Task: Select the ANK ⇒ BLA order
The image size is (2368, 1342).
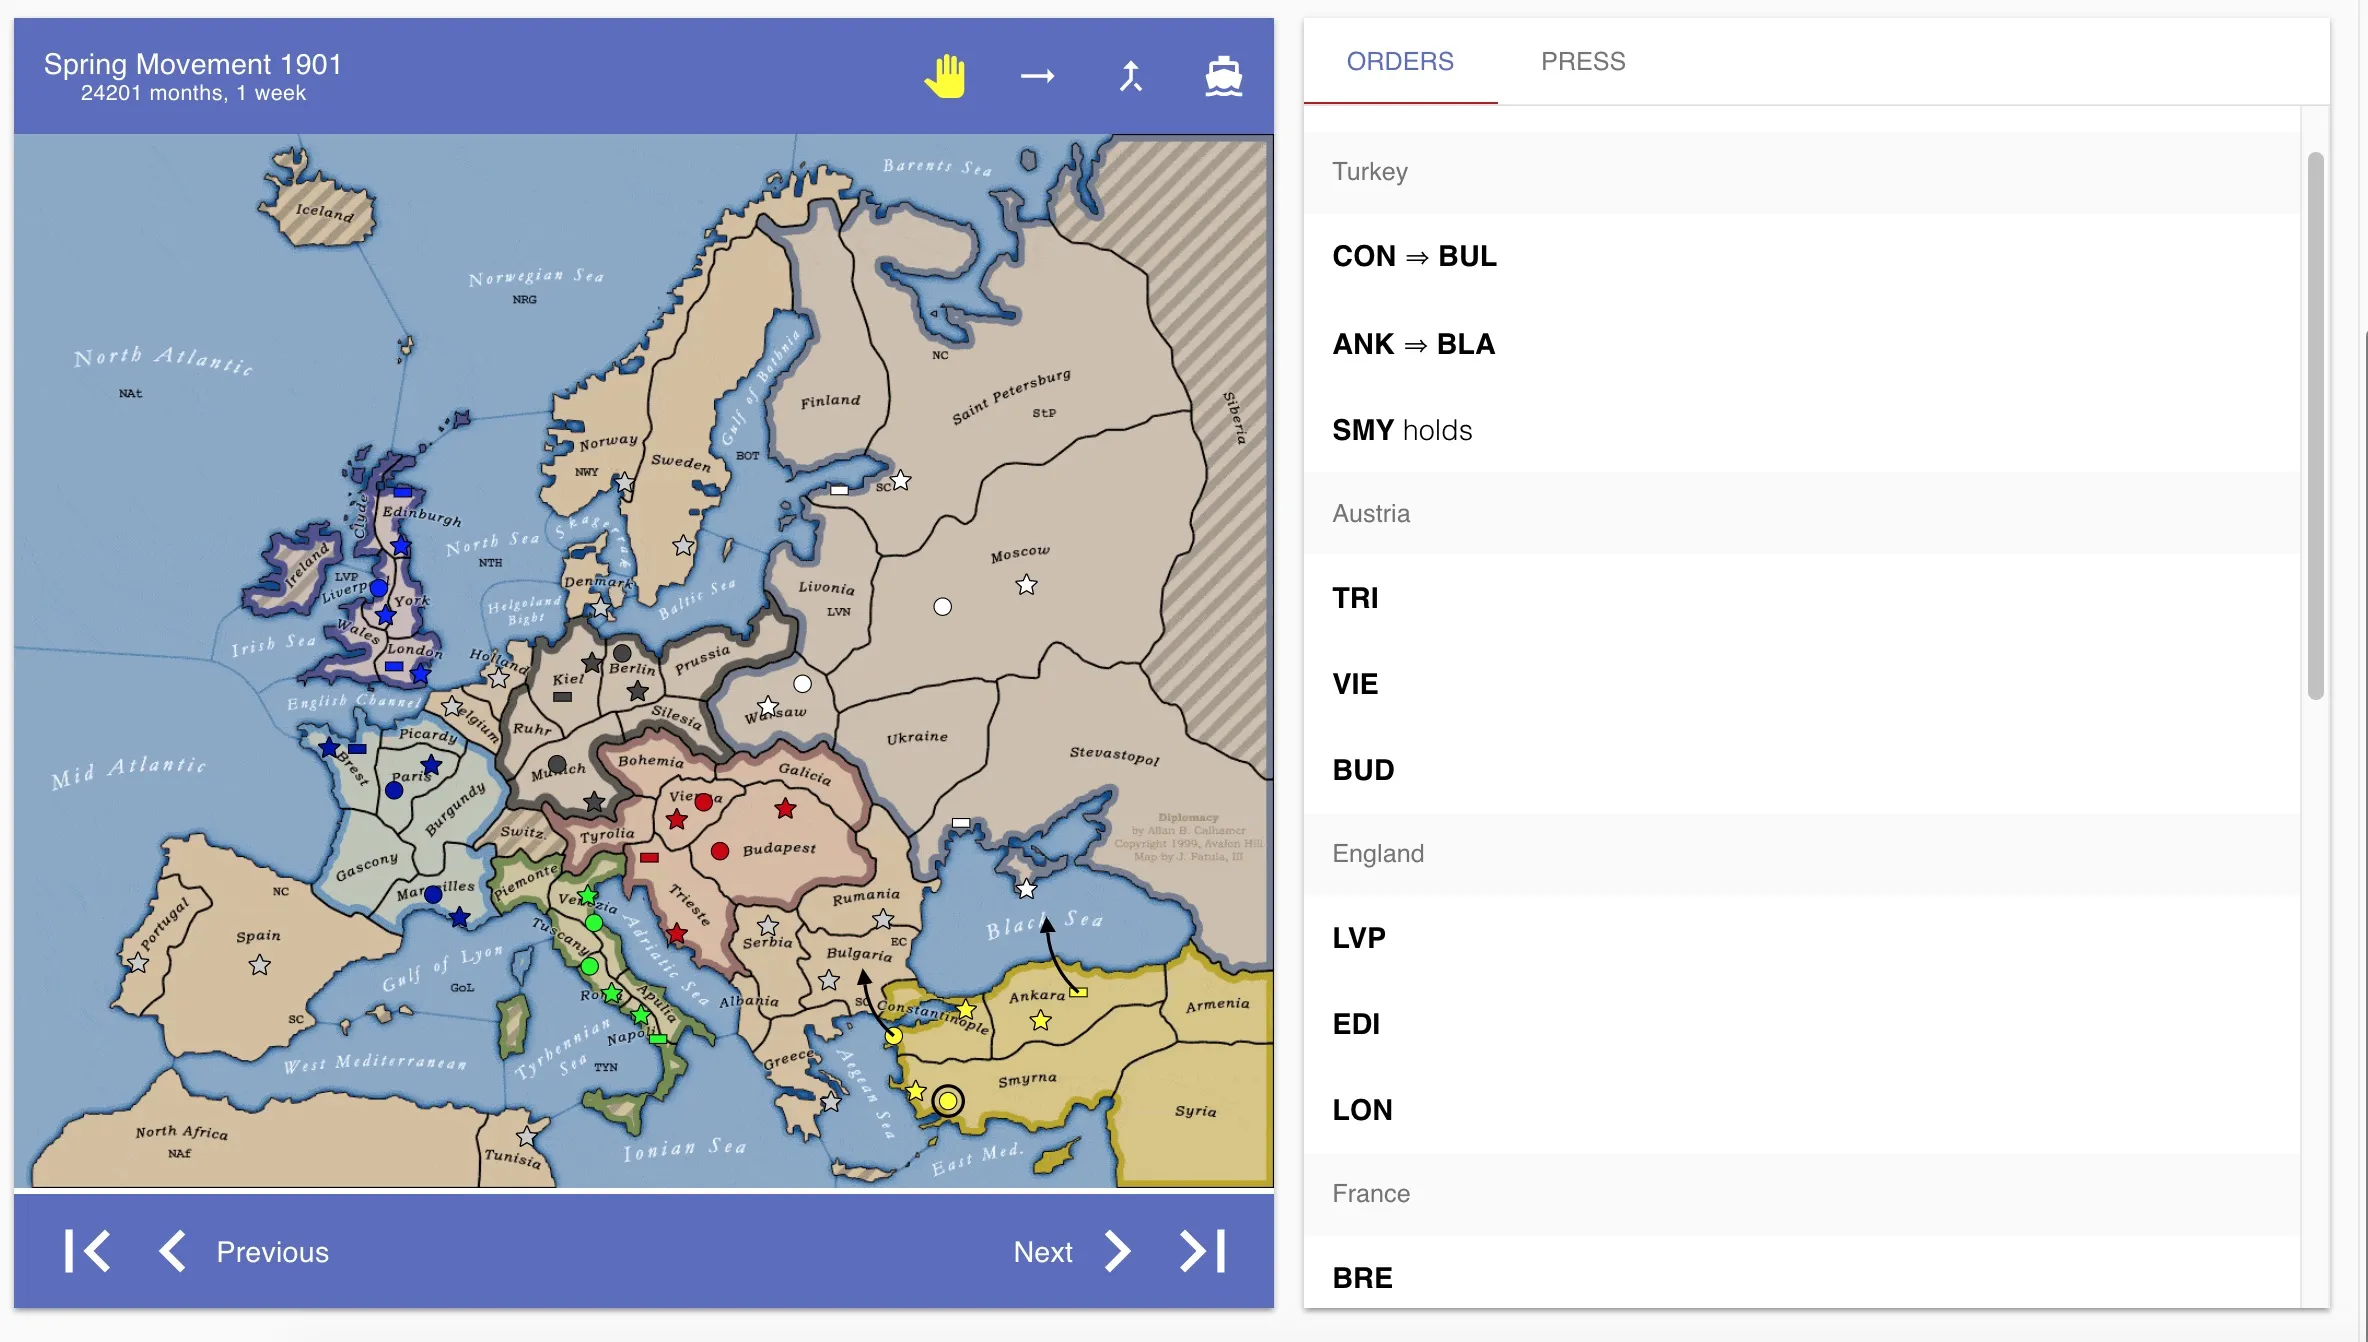Action: coord(1412,344)
